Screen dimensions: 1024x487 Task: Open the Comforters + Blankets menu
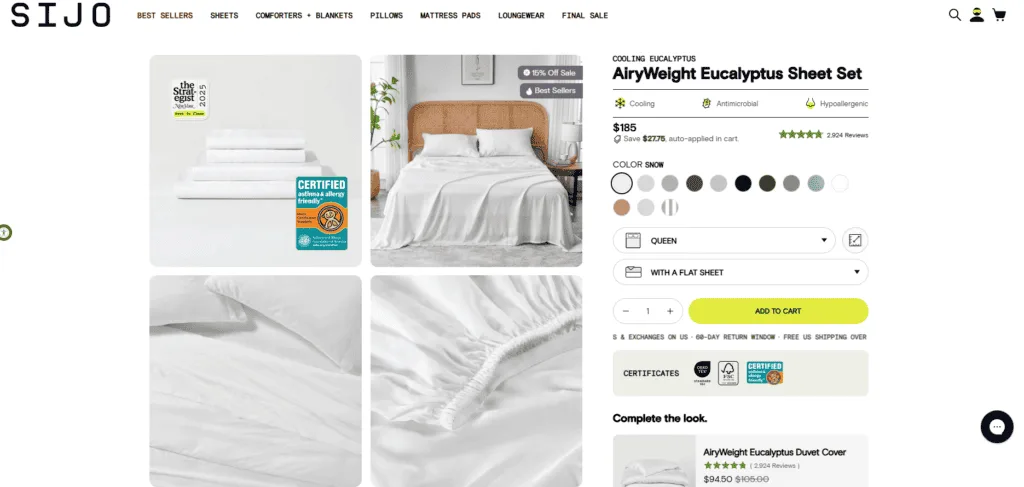[x=304, y=16]
